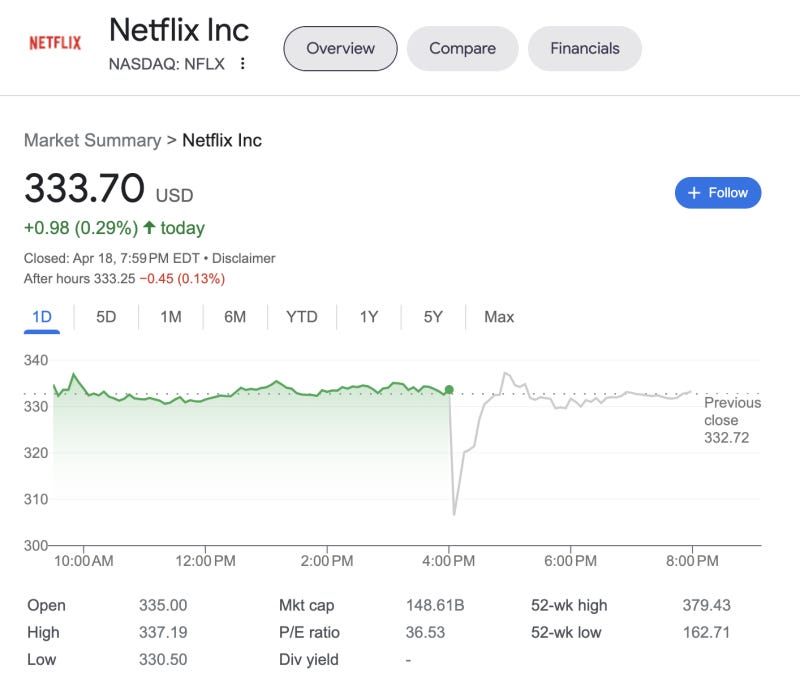This screenshot has width=800, height=683.
Task: Click the 4:00 PM axis label
Action: click(x=448, y=561)
